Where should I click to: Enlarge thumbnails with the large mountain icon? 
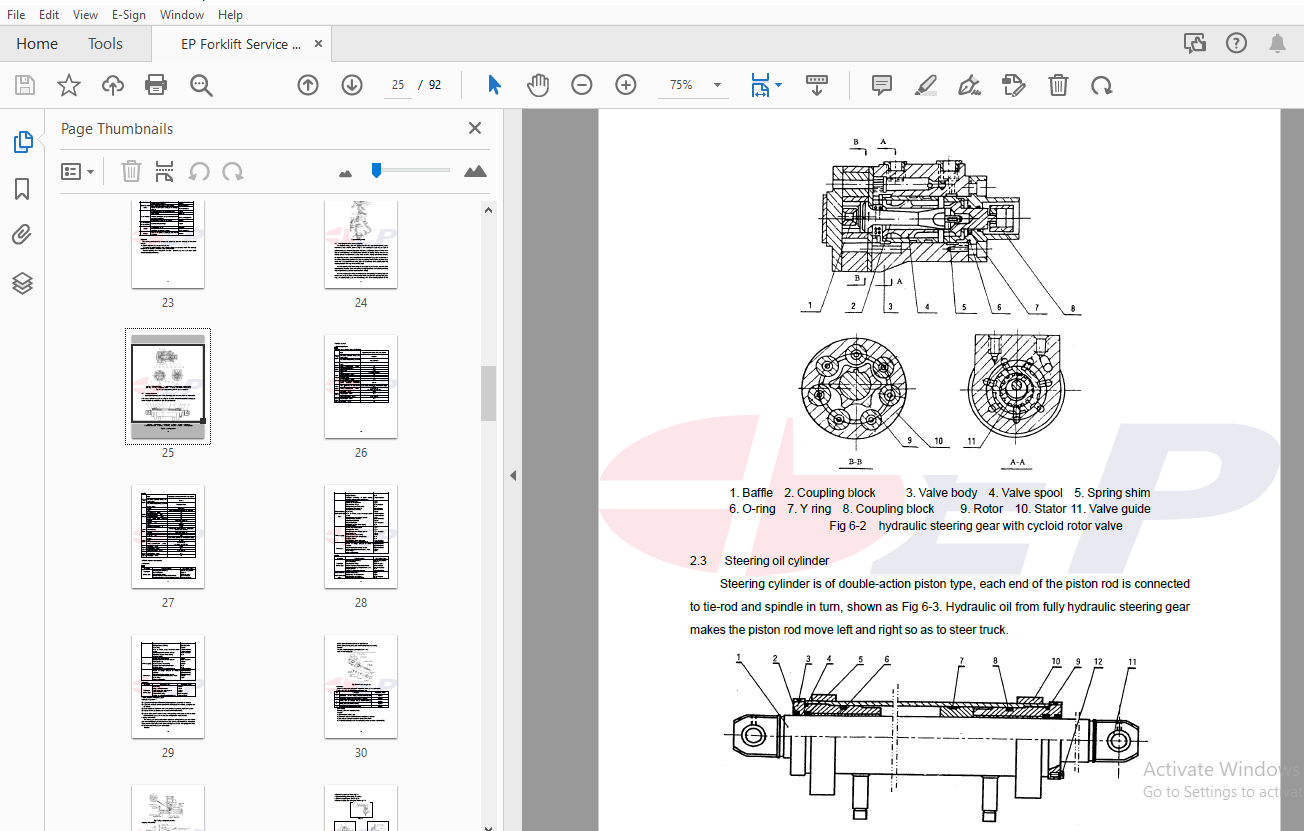(x=475, y=171)
